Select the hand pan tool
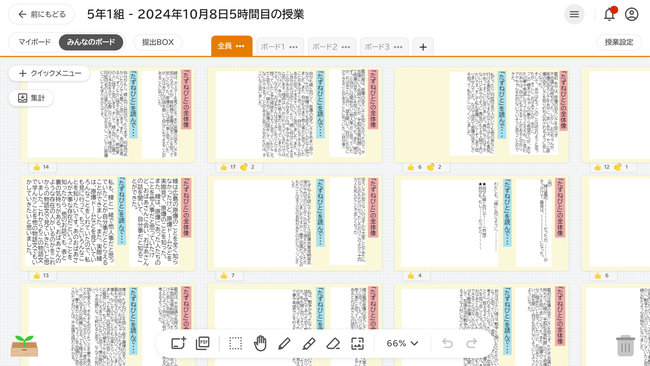The height and width of the screenshot is (366, 650). pyautogui.click(x=260, y=344)
